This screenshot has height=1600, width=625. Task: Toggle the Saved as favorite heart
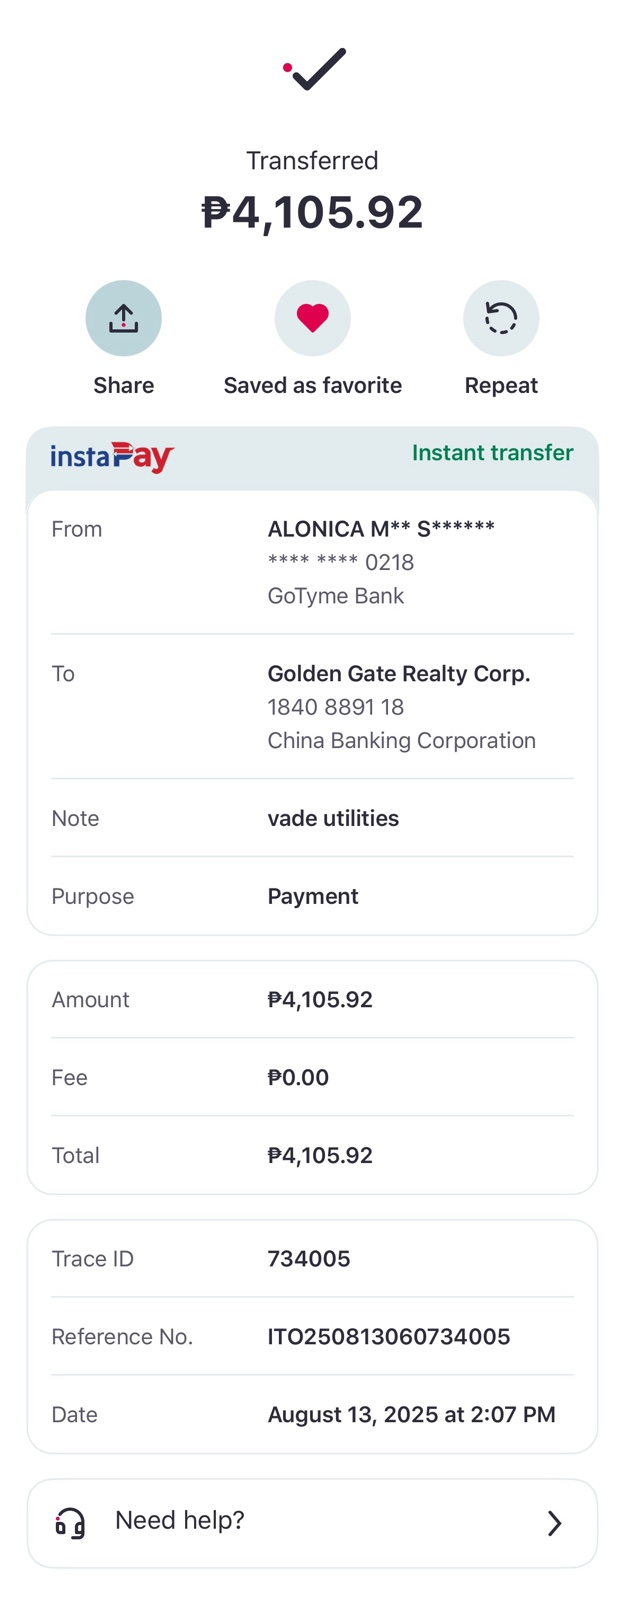coord(312,318)
